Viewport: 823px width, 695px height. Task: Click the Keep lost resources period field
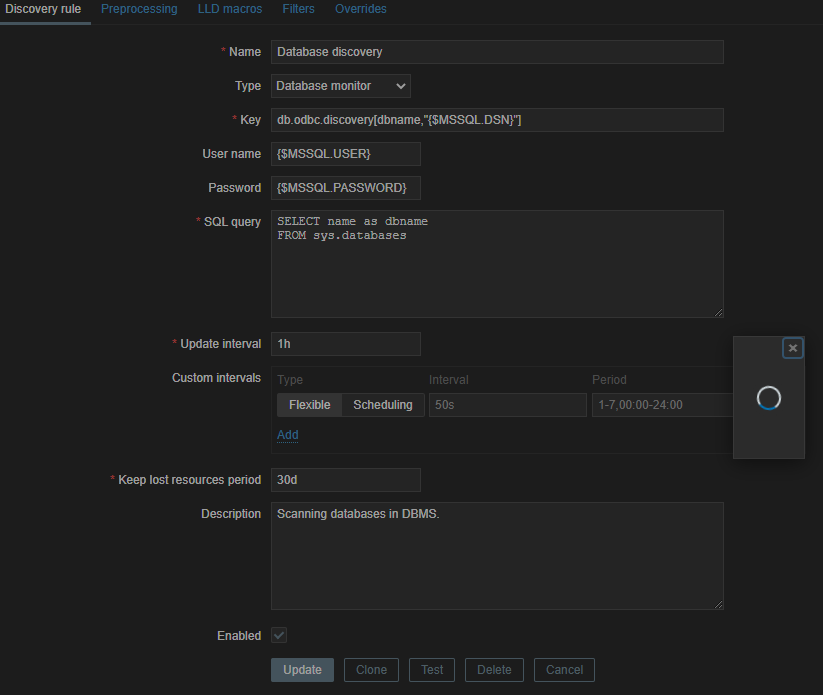click(x=345, y=480)
